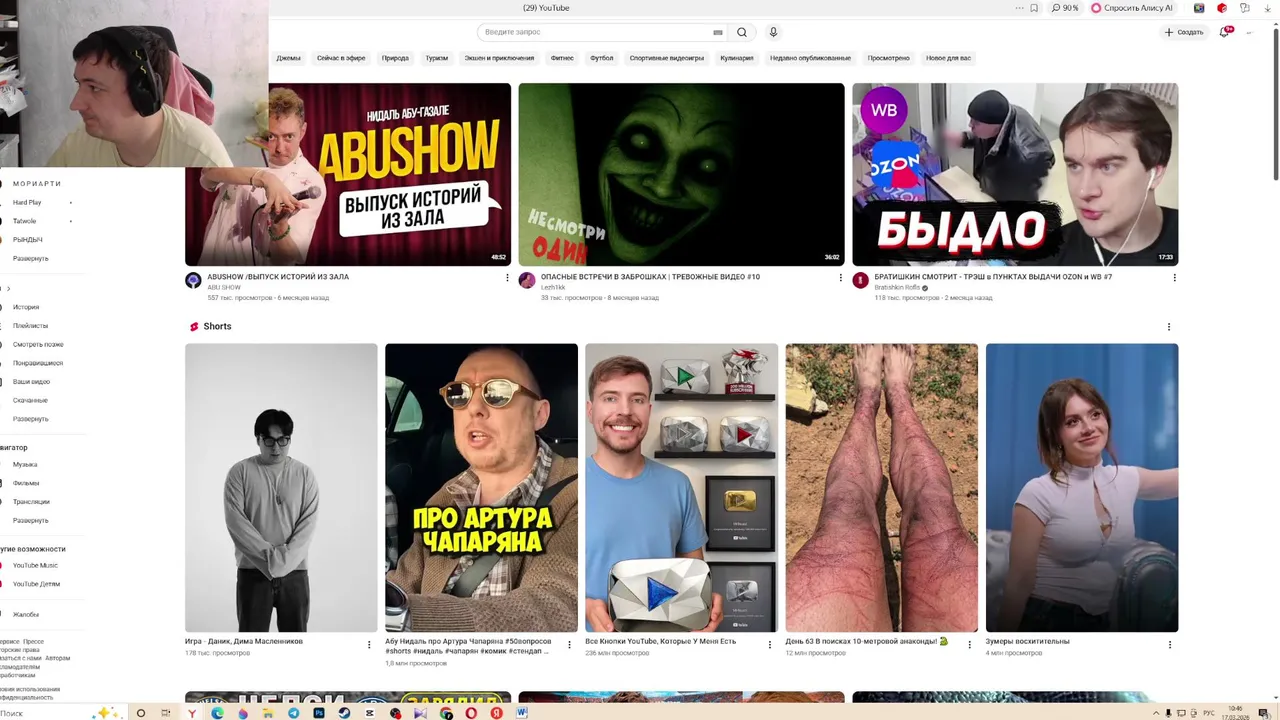Click the search magnifier button
Viewport: 1280px width, 720px height.
(741, 32)
